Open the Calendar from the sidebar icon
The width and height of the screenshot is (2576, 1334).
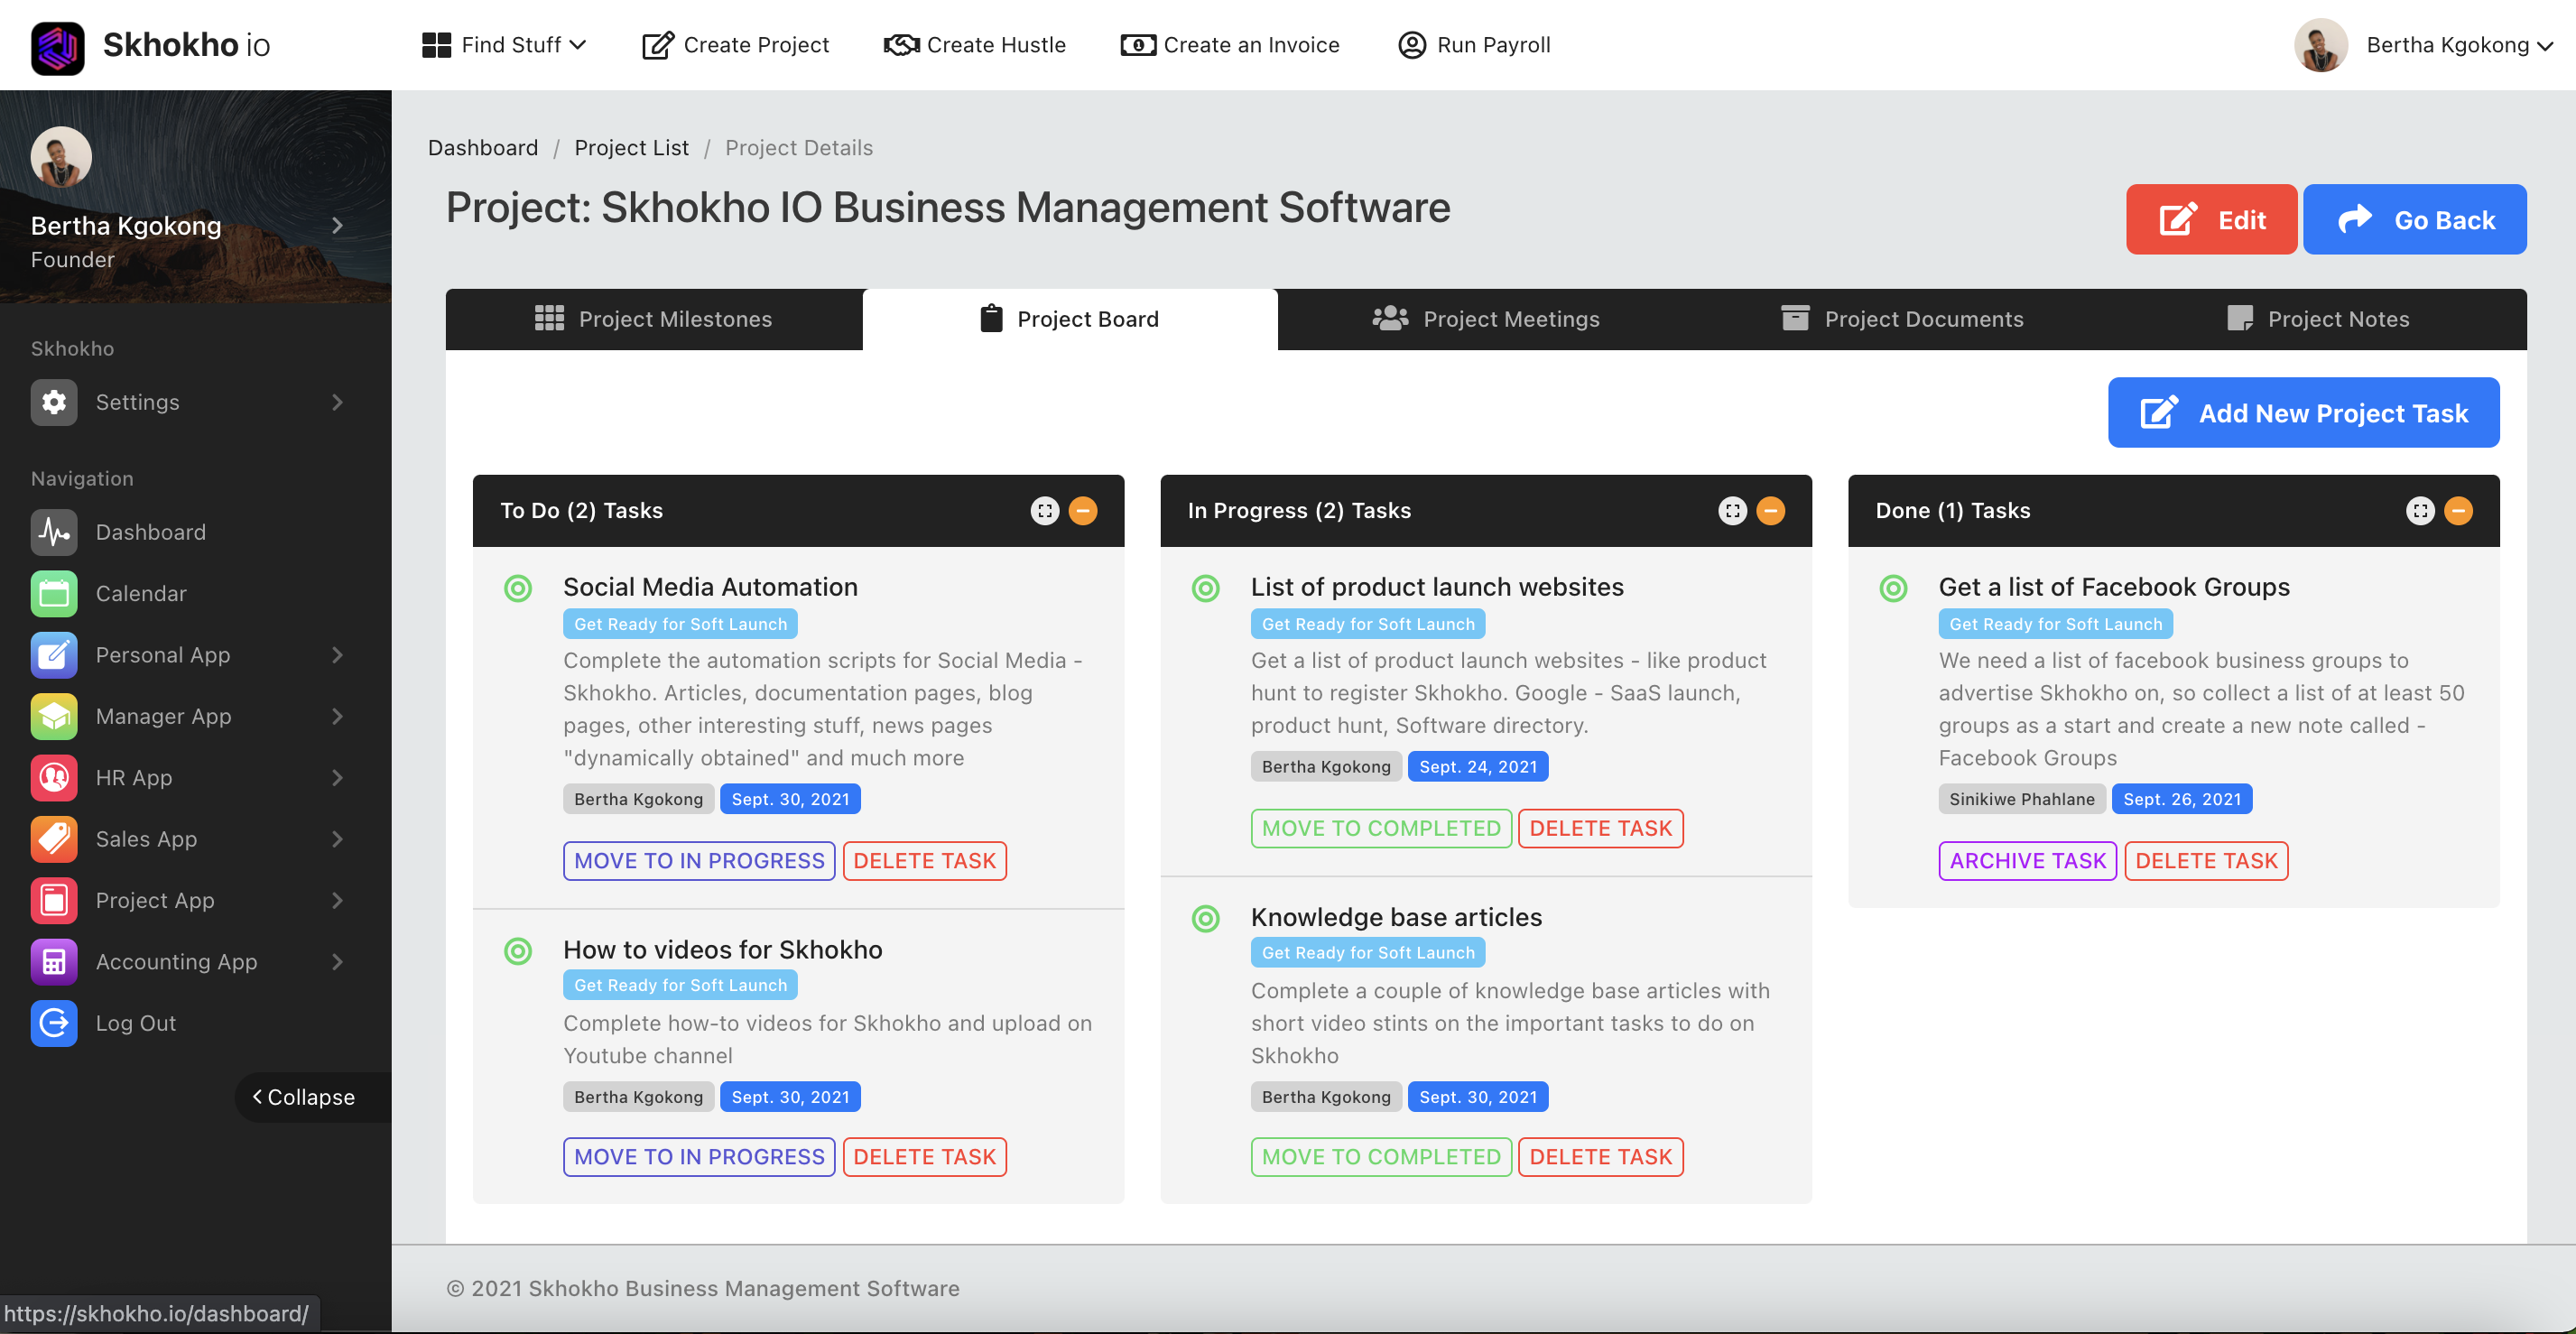click(x=53, y=593)
